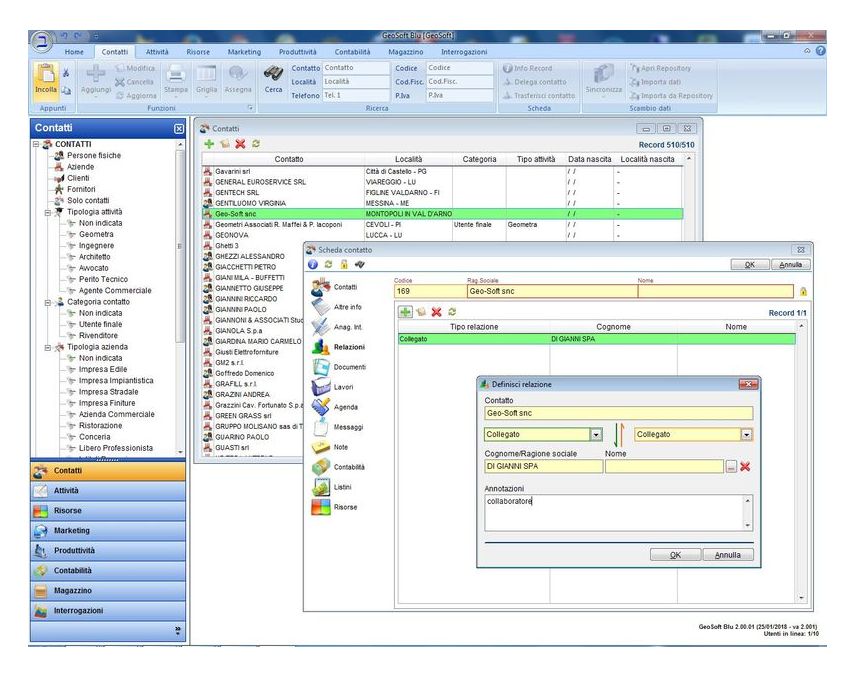Click the Stampa printer icon
The height and width of the screenshot is (678, 856).
[175, 73]
